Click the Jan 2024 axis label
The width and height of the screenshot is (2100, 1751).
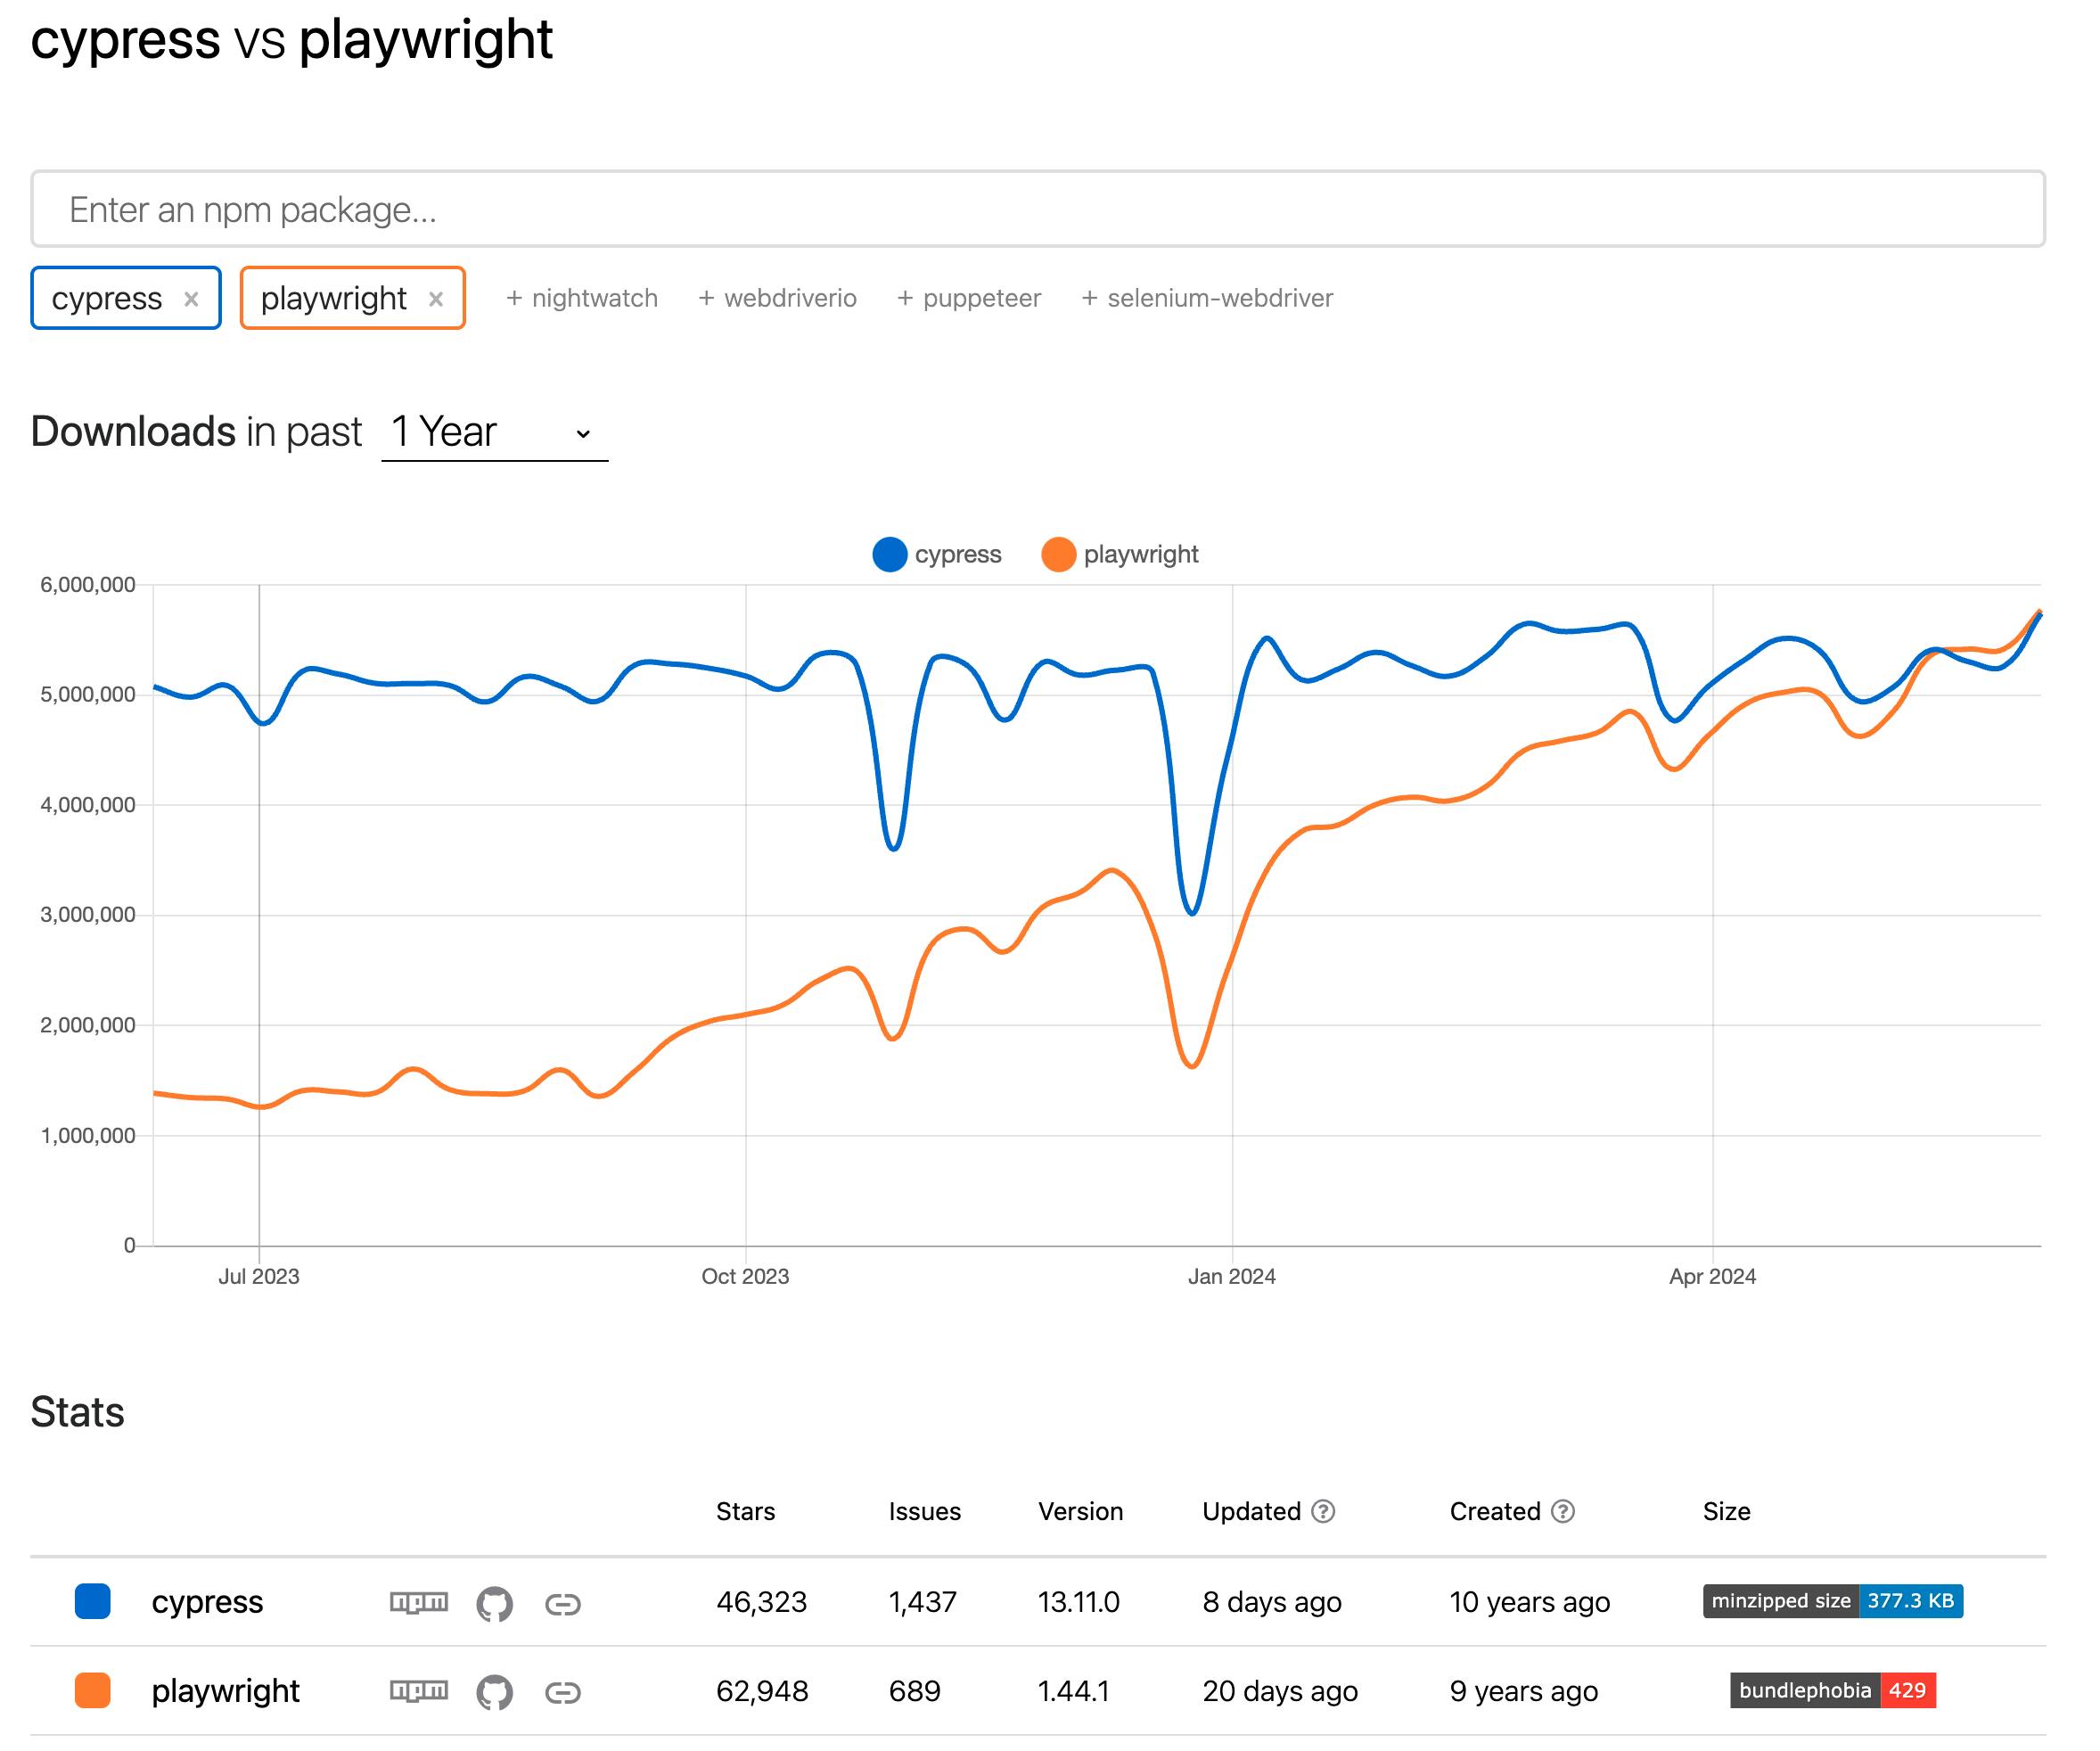(1231, 1276)
